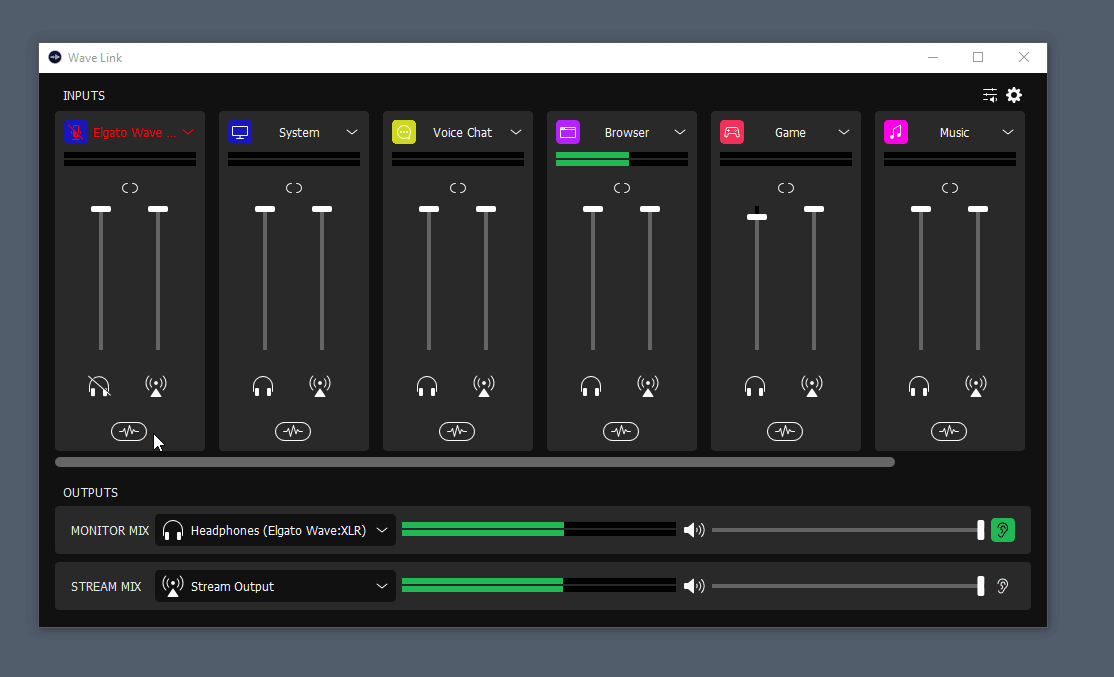Toggle link sliders icon on Voice Chat
1114x677 pixels.
458,188
